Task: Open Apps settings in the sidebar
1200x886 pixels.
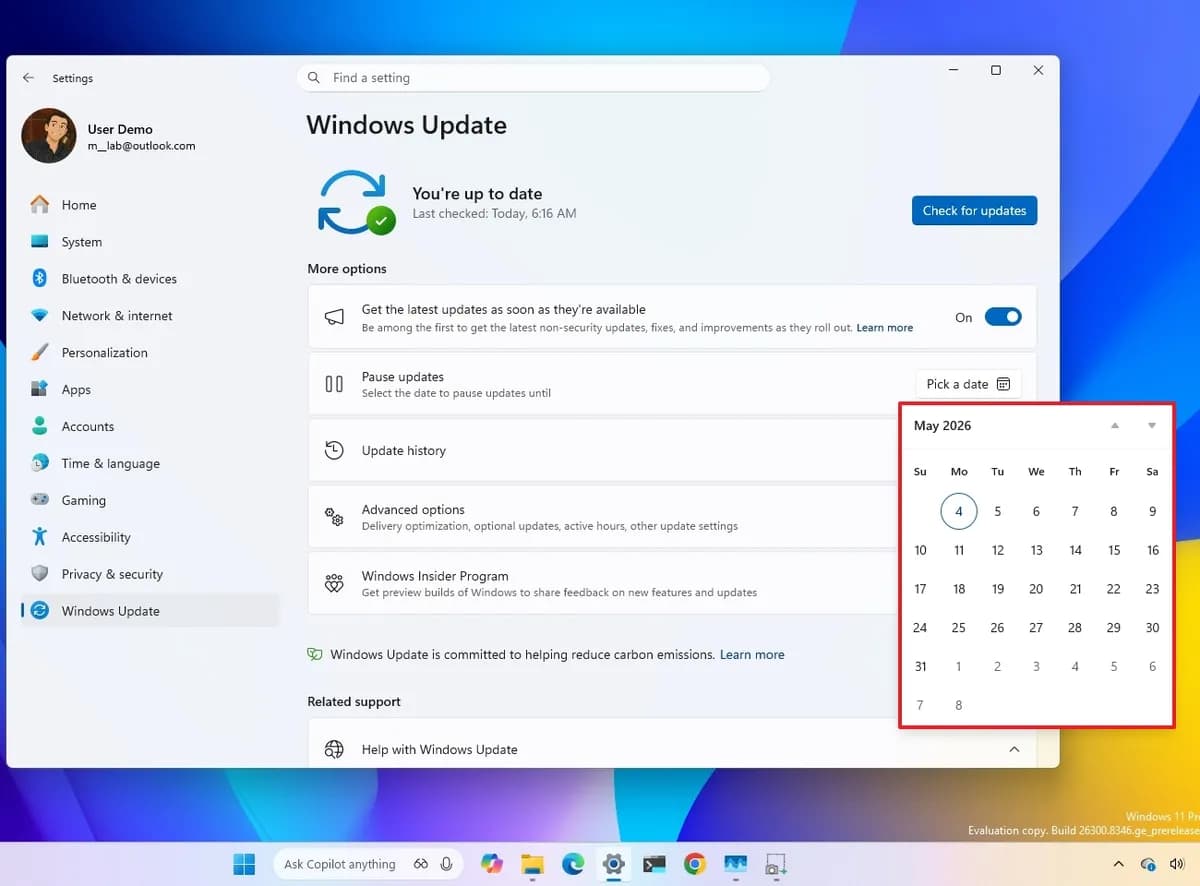Action: point(150,390)
